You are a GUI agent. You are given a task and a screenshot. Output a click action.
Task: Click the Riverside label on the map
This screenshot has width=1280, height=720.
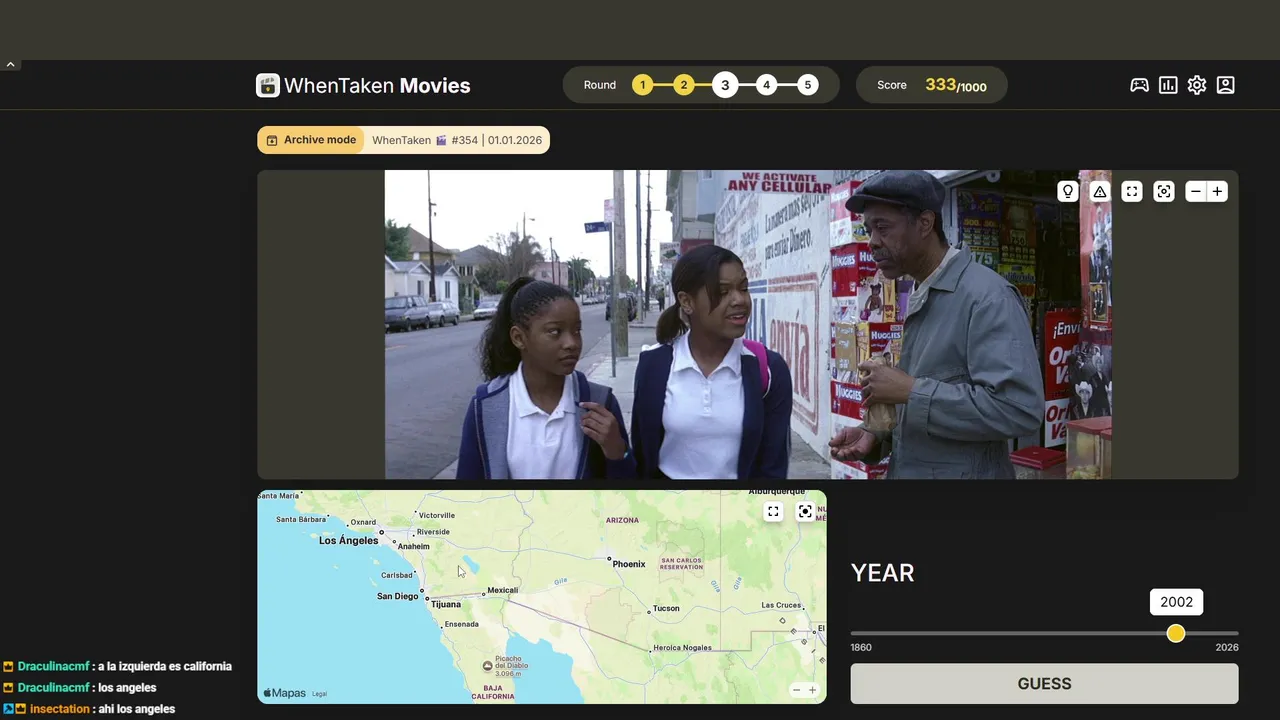[x=433, y=532]
